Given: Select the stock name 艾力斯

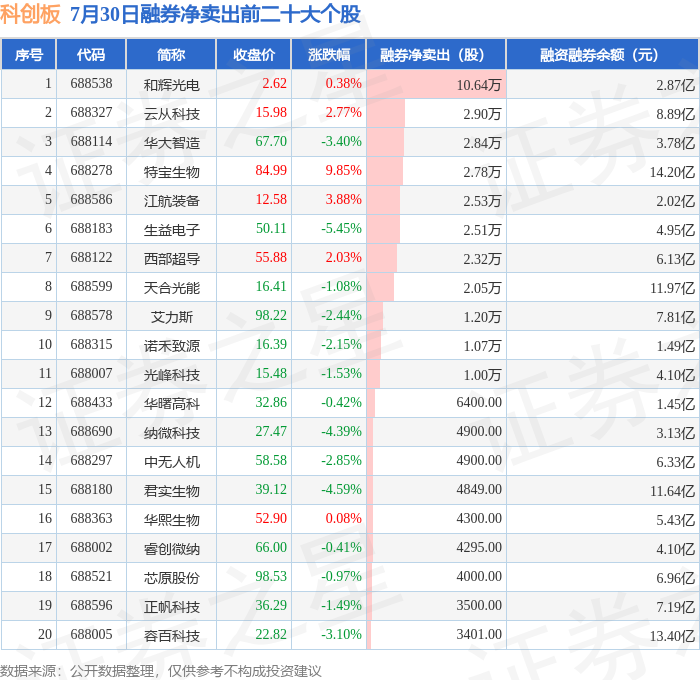Looking at the screenshot, I should [x=171, y=317].
